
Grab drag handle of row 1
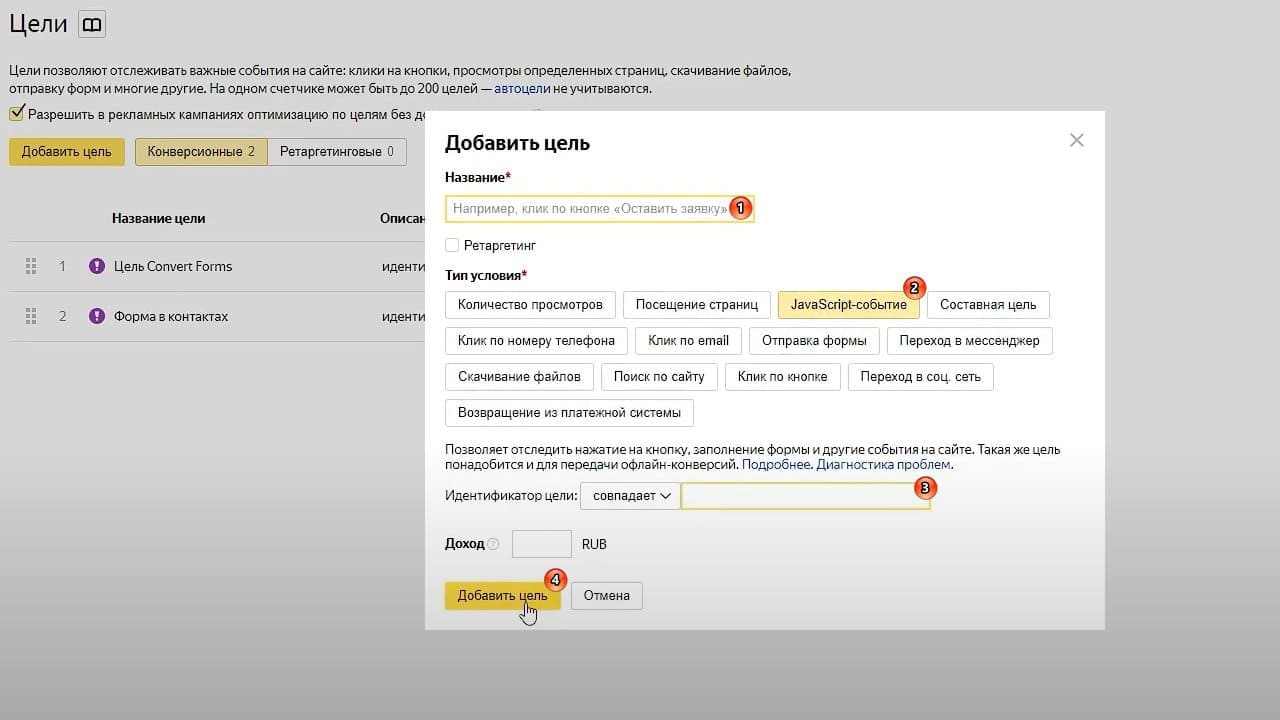[x=31, y=266]
